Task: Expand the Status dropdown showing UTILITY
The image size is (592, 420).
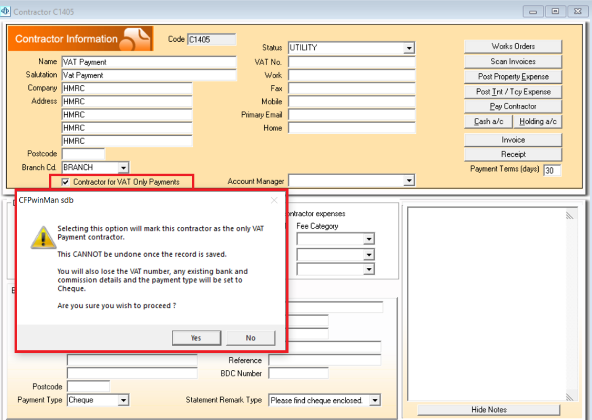Action: point(409,48)
